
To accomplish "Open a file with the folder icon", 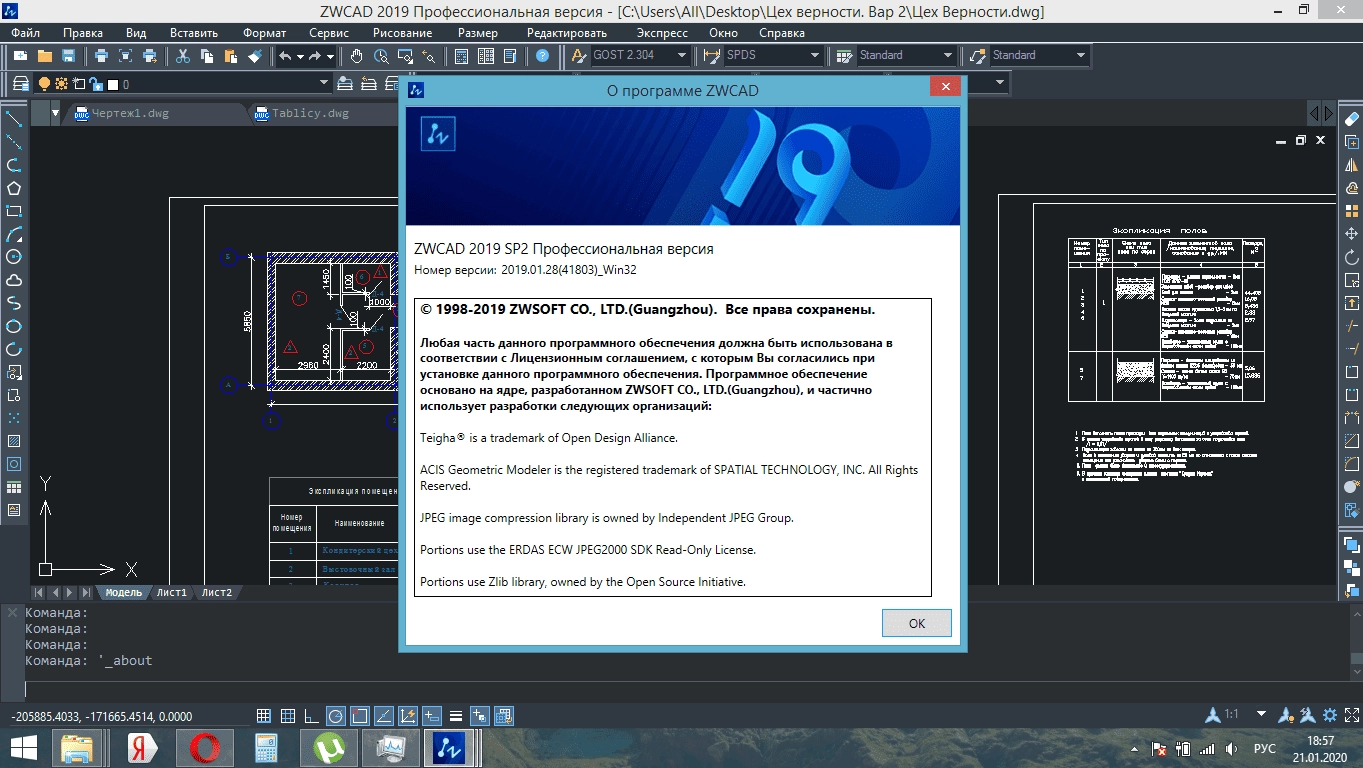I will point(44,56).
